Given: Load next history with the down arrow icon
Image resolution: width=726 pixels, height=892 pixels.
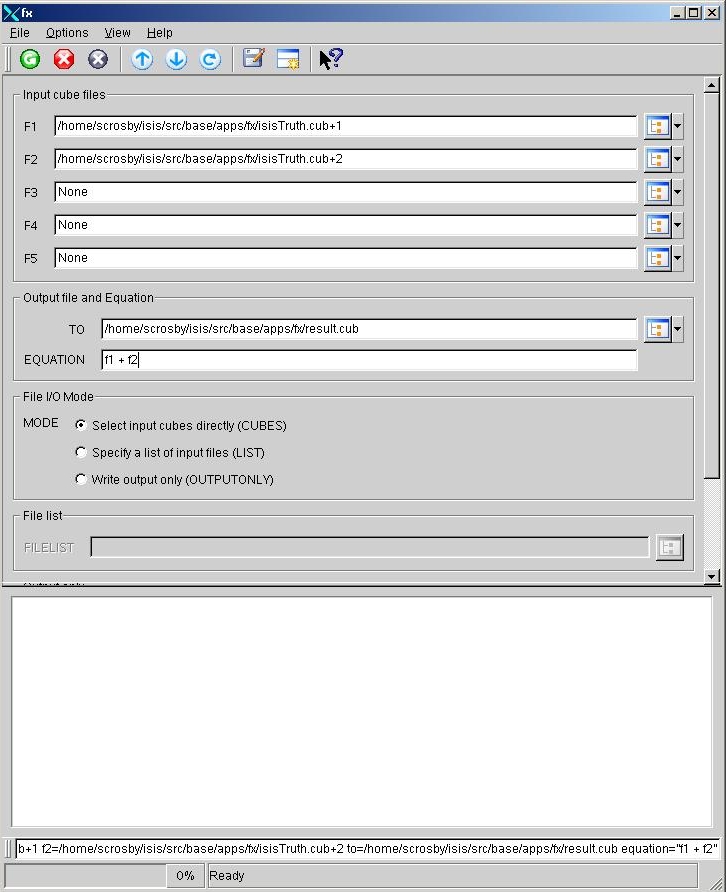Looking at the screenshot, I should coord(176,59).
